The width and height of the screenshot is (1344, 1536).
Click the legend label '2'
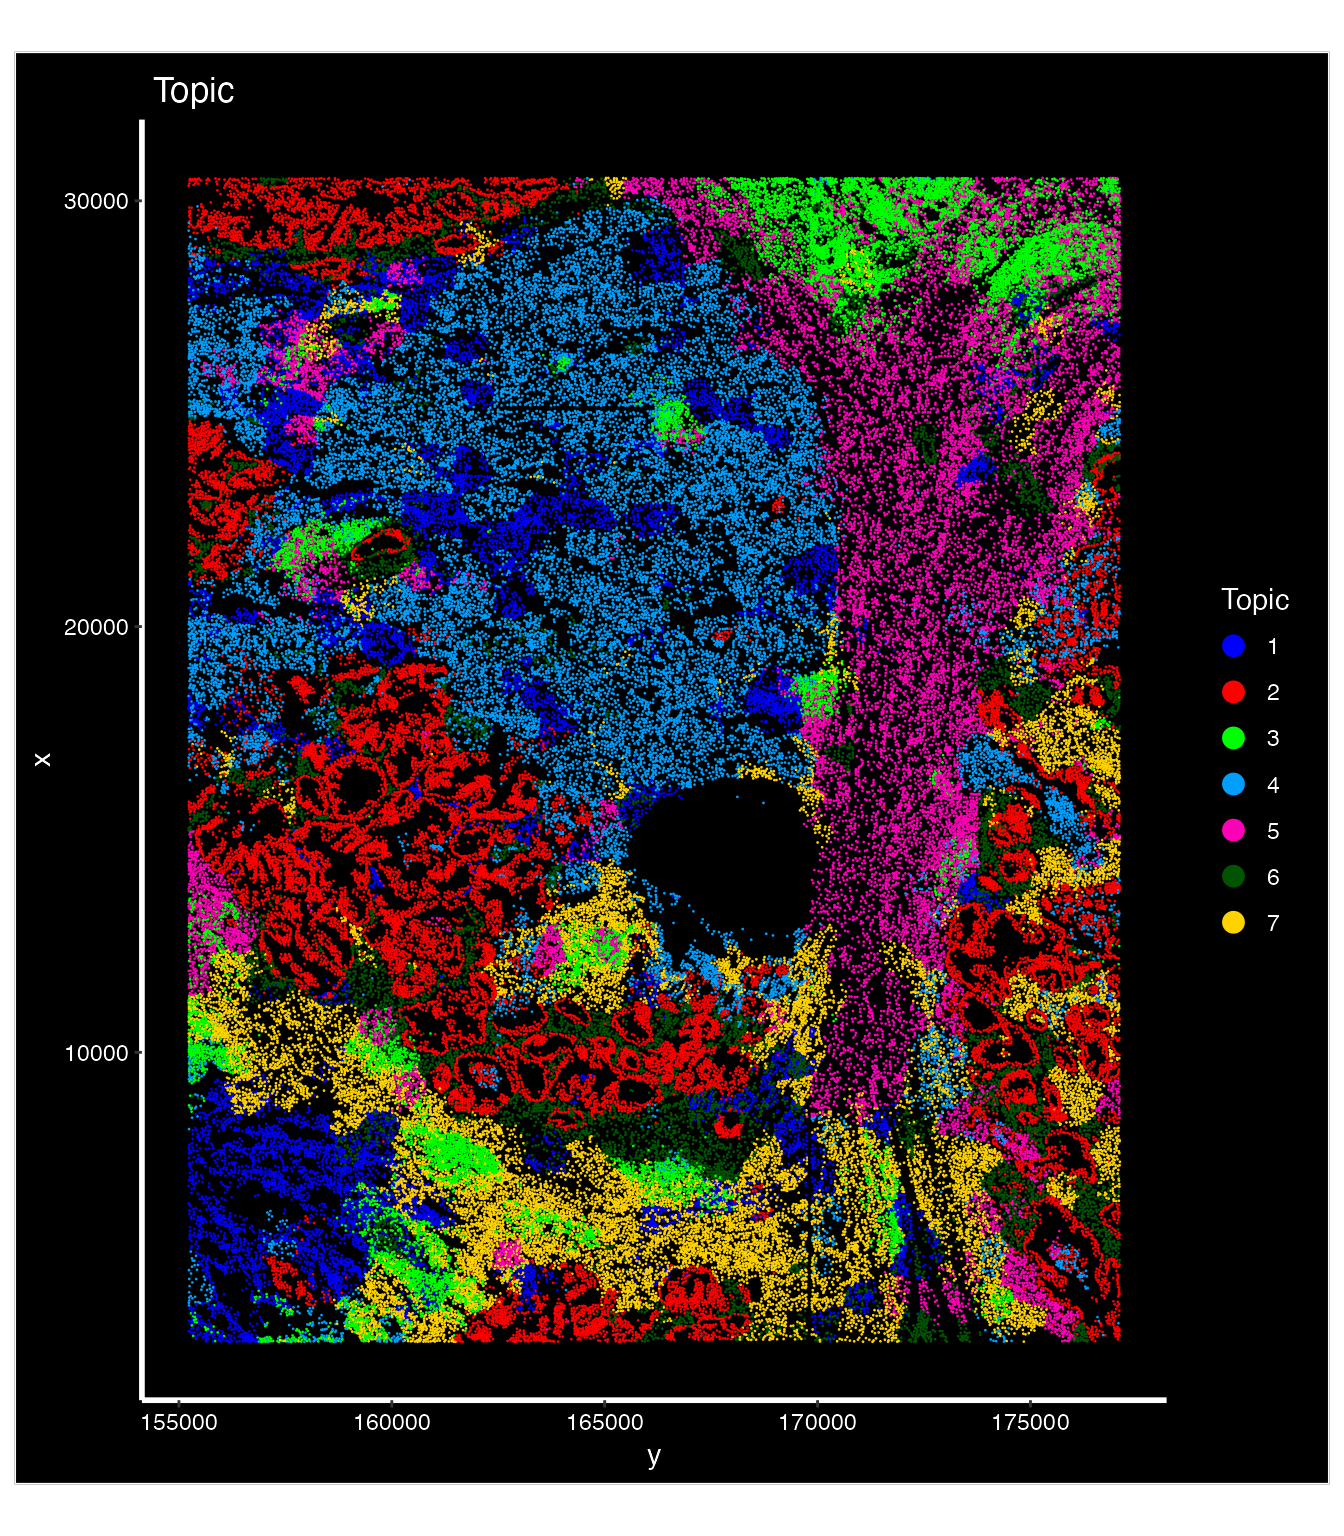1272,693
